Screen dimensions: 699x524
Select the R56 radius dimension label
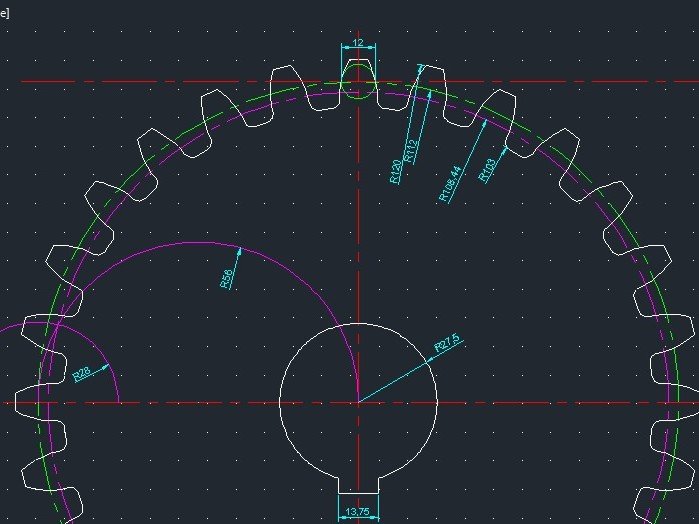226,278
